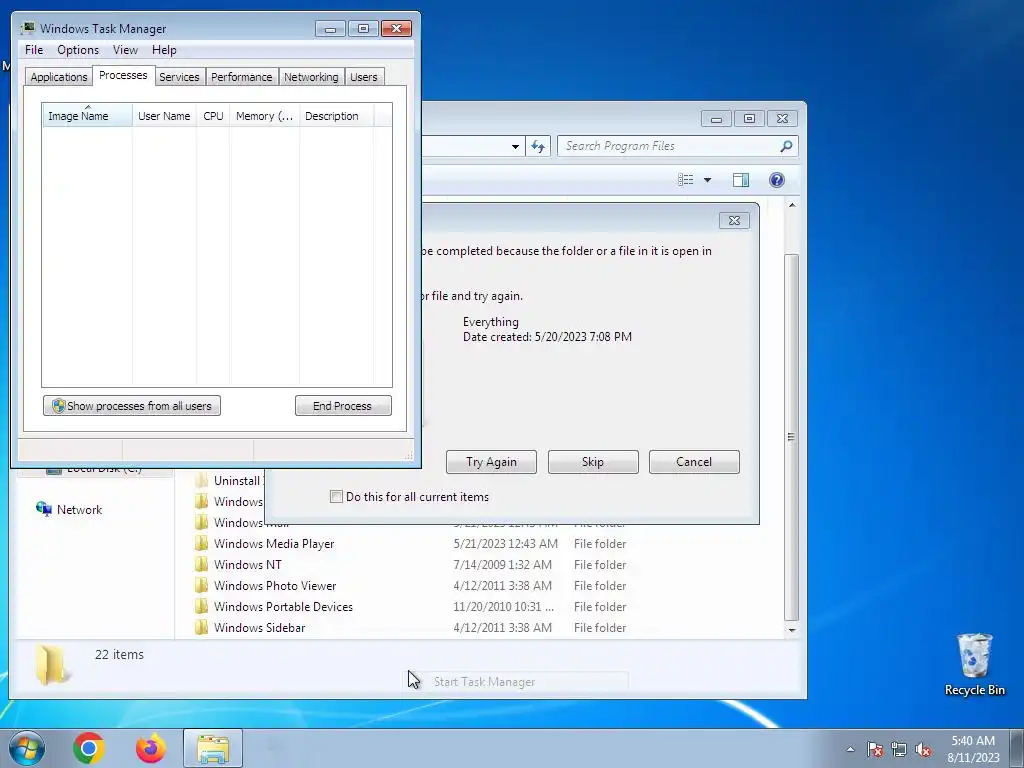Select the Uninstall folder icon

pyautogui.click(x=202, y=481)
